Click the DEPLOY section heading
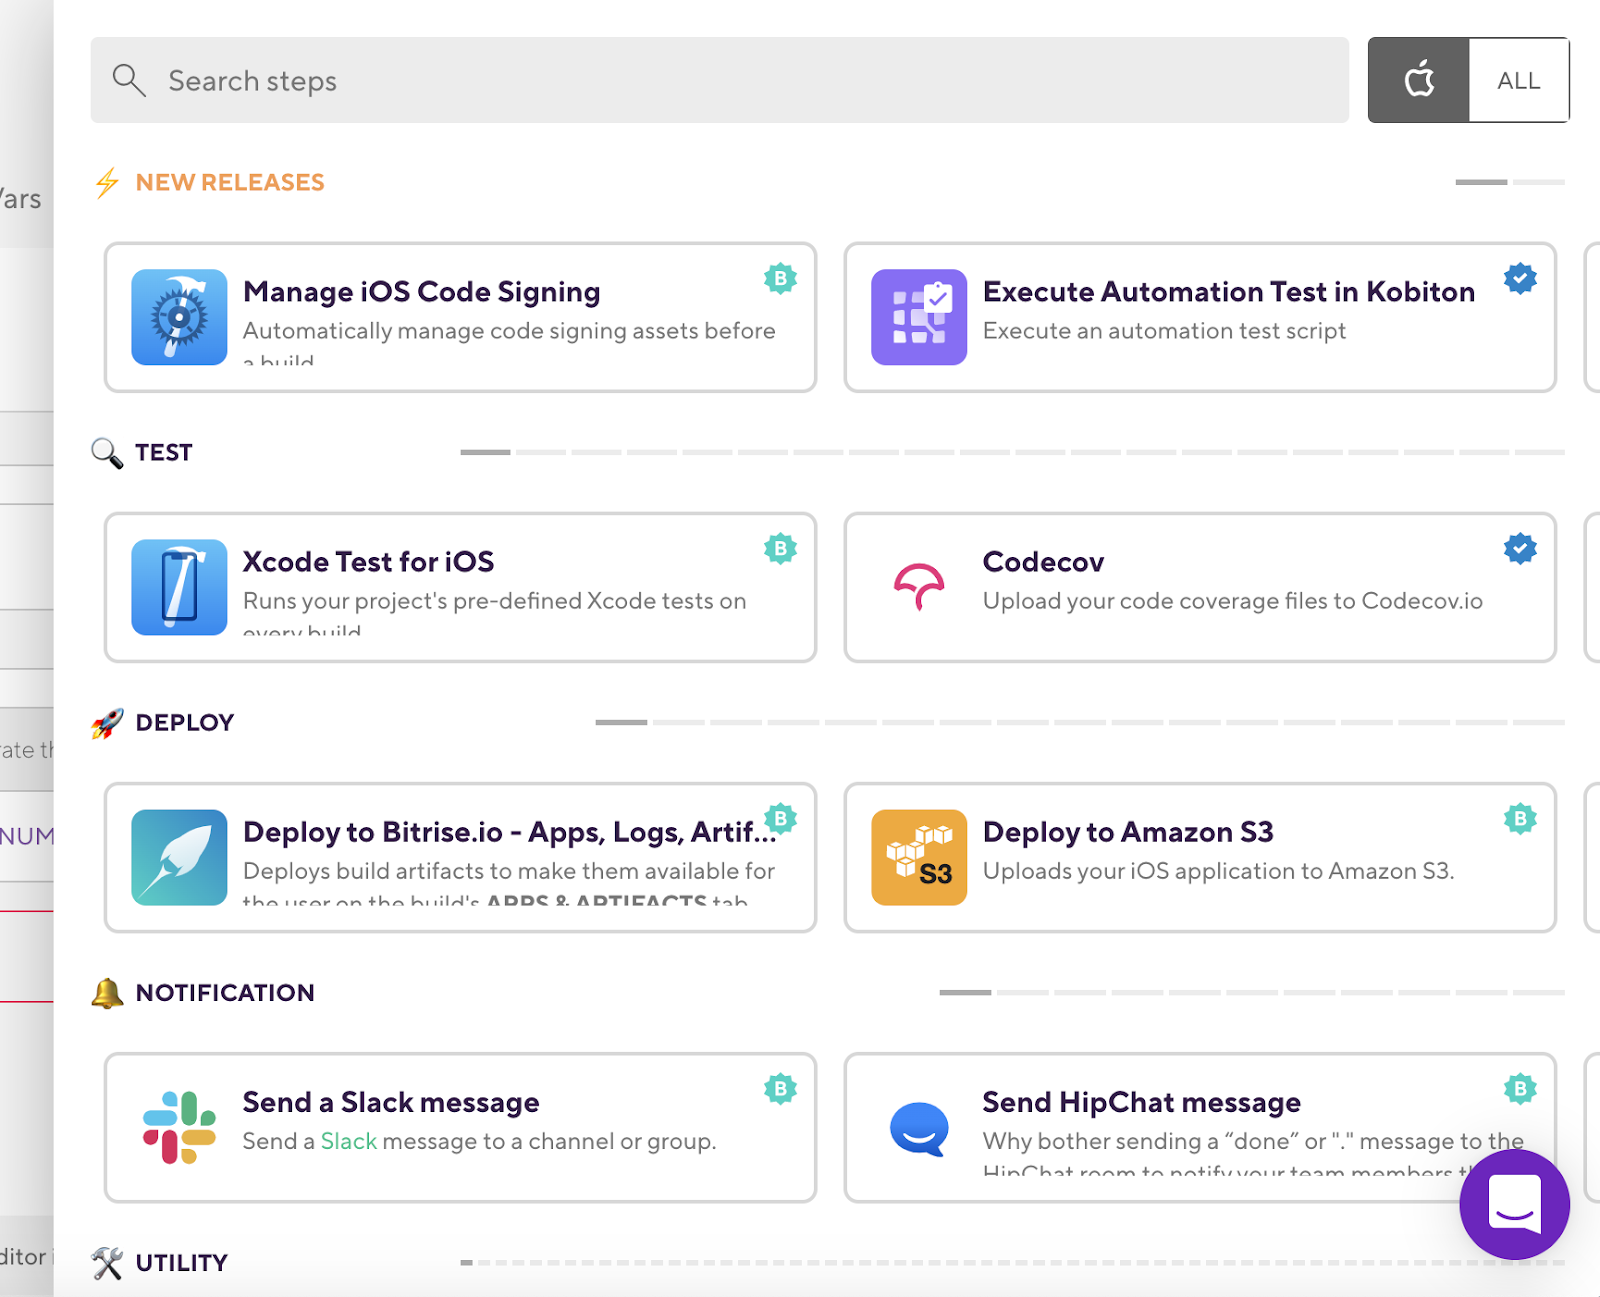1600x1297 pixels. point(185,723)
